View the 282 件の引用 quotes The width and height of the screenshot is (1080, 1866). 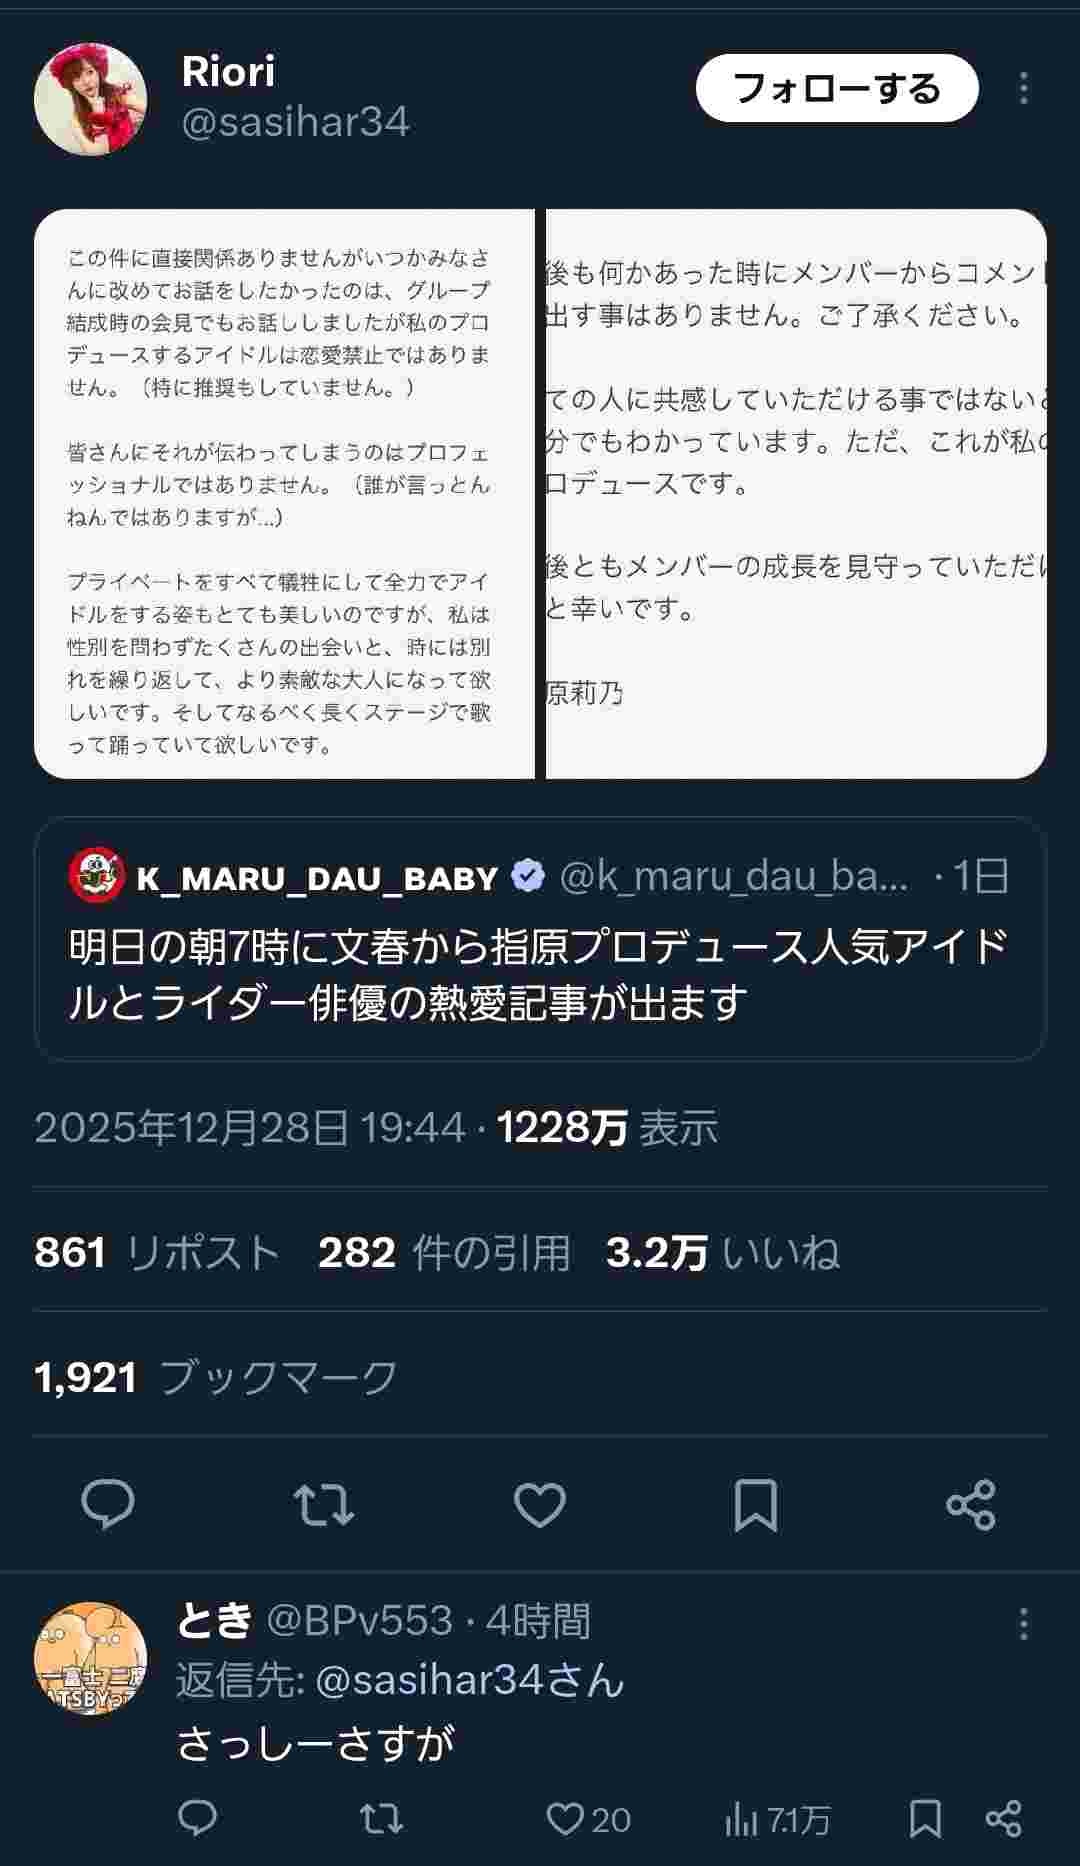(x=444, y=1252)
